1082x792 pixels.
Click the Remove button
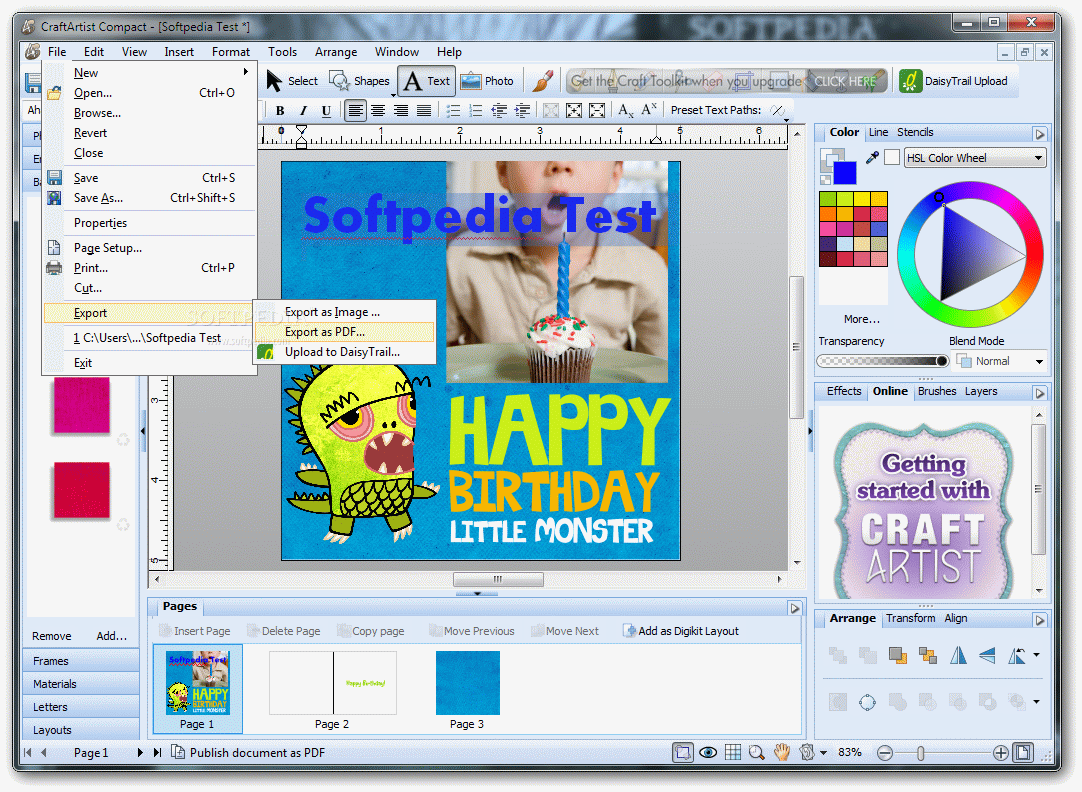pyautogui.click(x=52, y=636)
